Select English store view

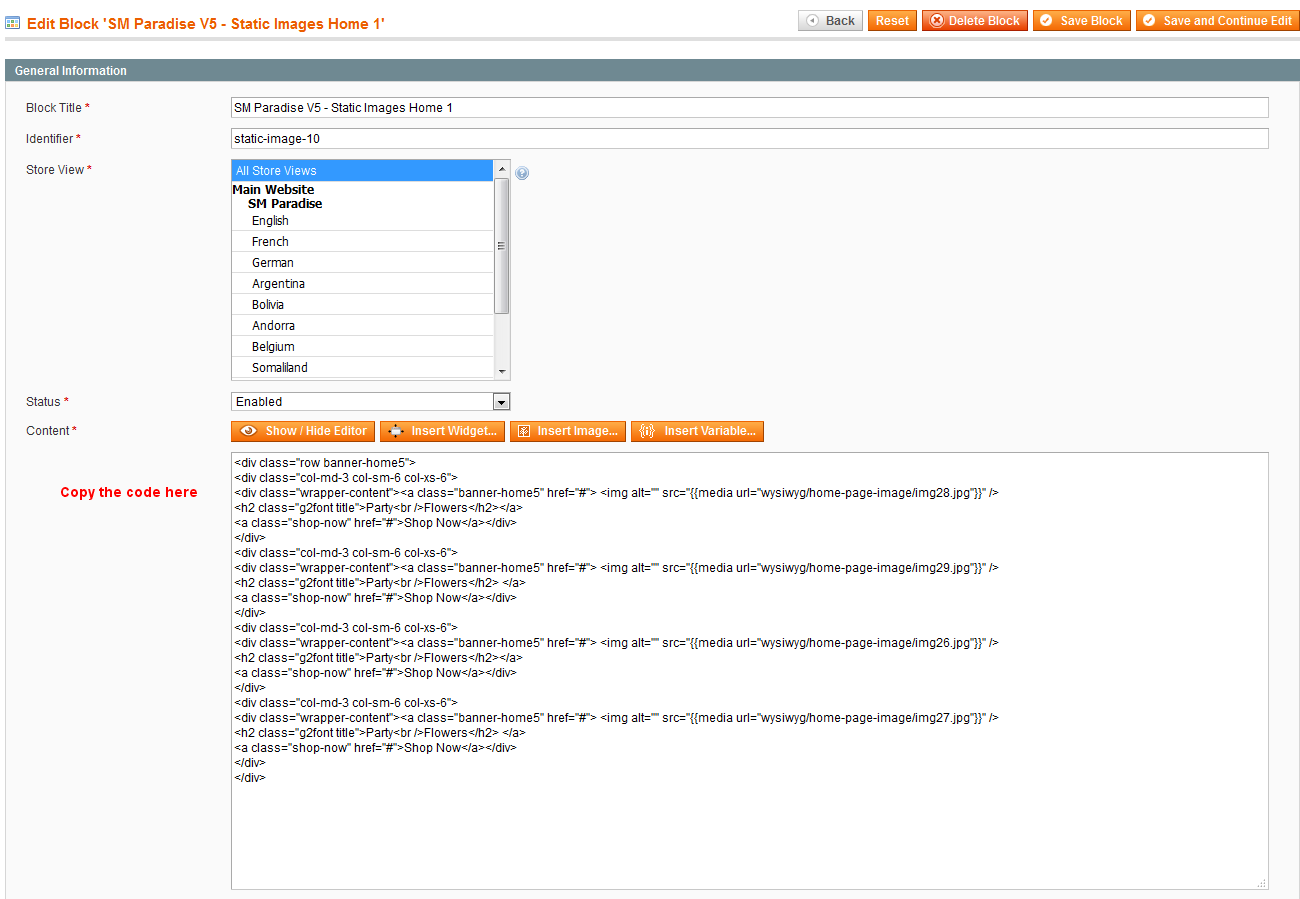click(363, 221)
